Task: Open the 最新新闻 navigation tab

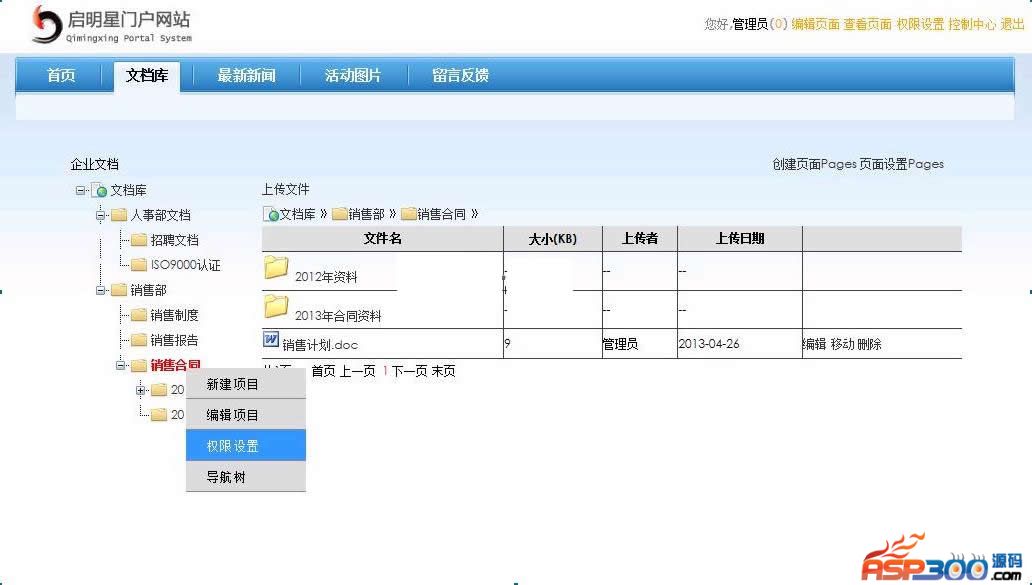Action: point(246,76)
